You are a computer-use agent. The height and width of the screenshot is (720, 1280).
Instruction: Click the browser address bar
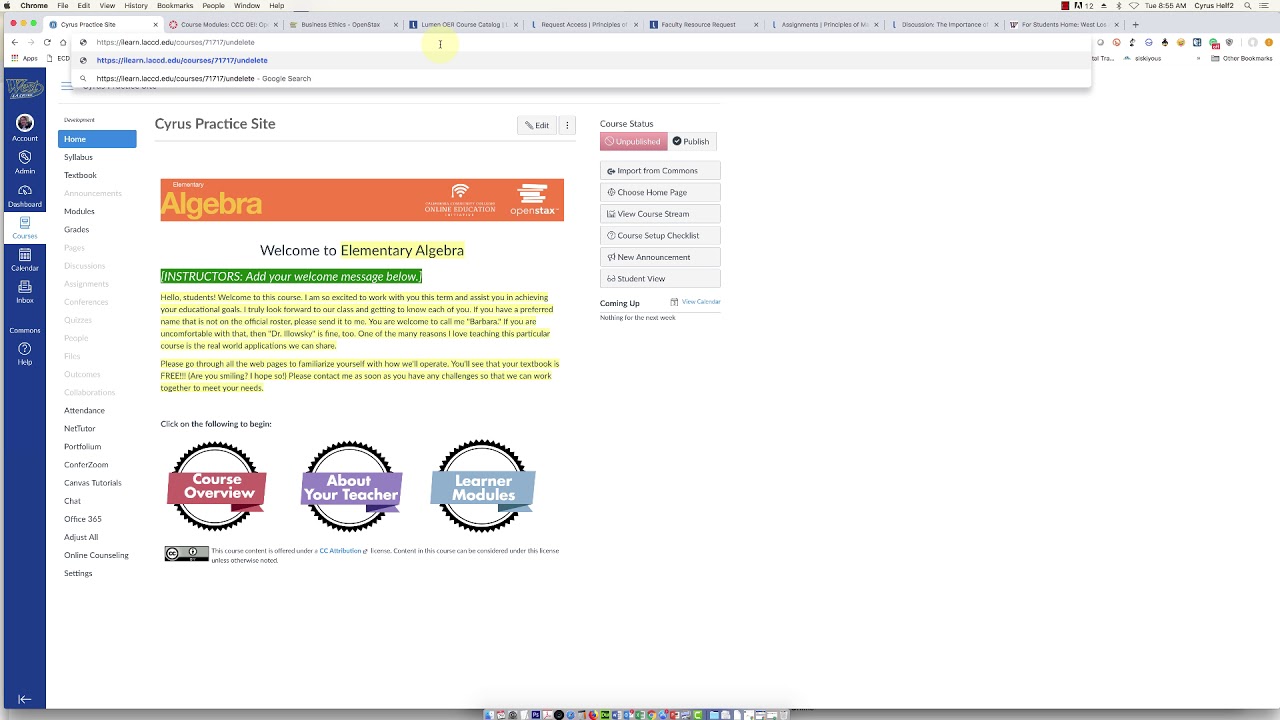coord(580,42)
